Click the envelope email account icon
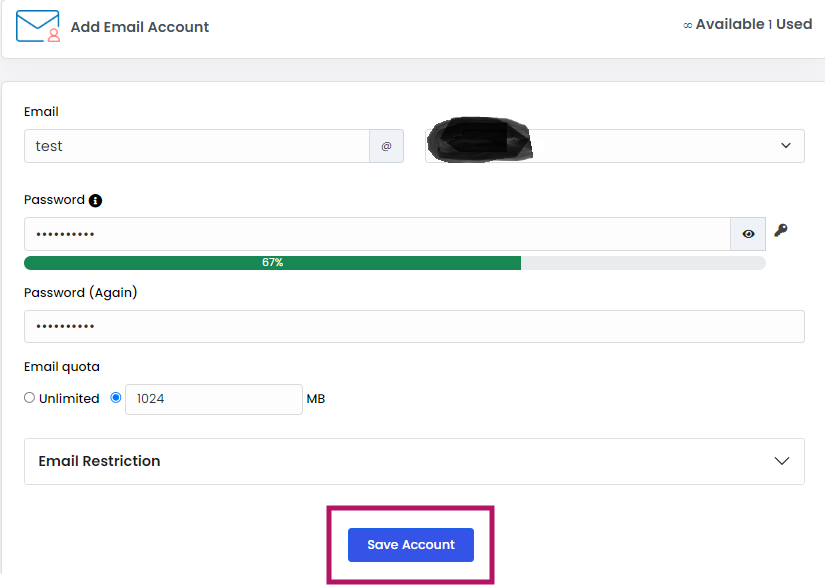825x585 pixels. 39,26
